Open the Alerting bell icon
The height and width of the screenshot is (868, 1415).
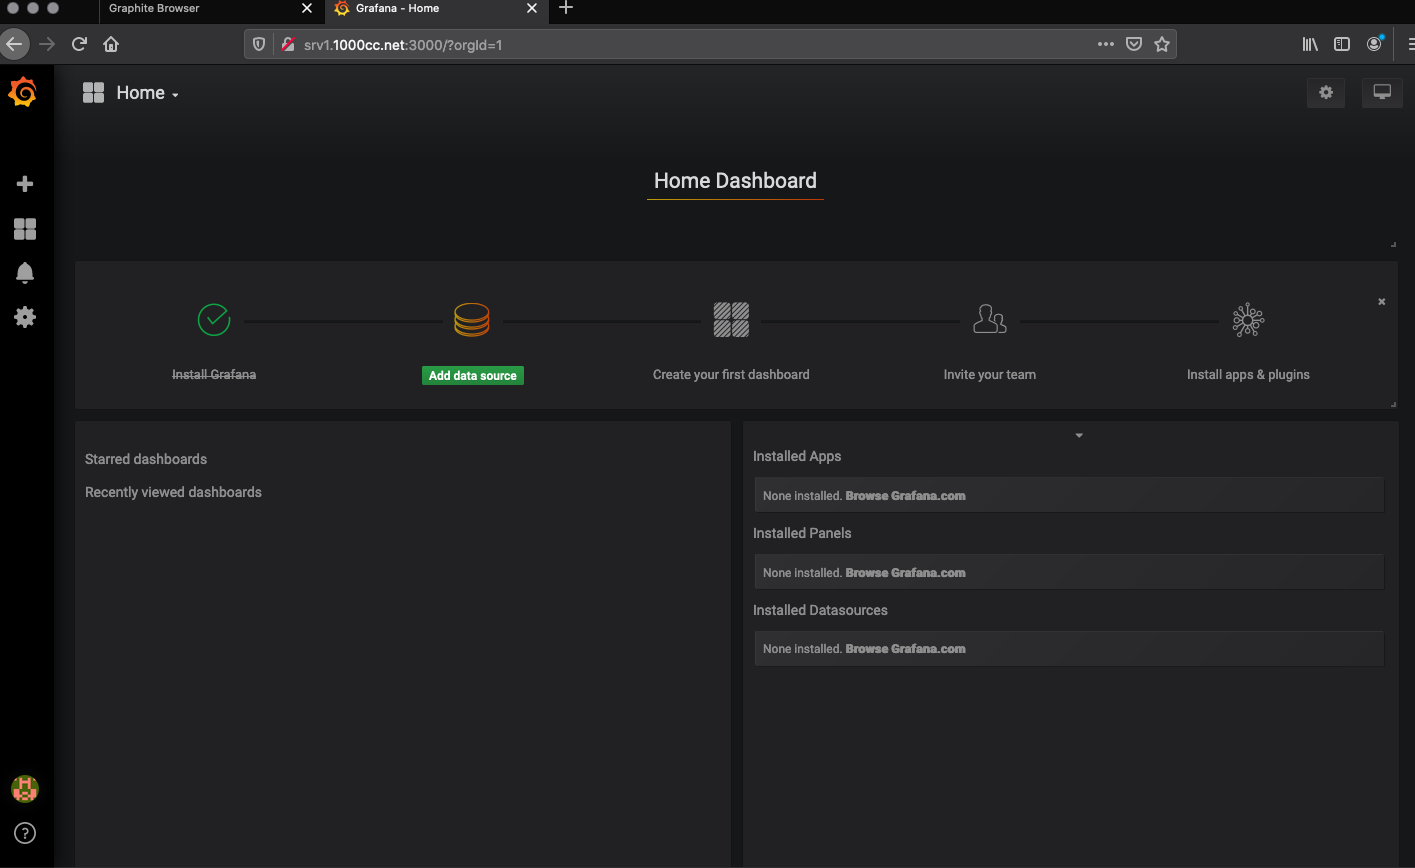click(25, 273)
